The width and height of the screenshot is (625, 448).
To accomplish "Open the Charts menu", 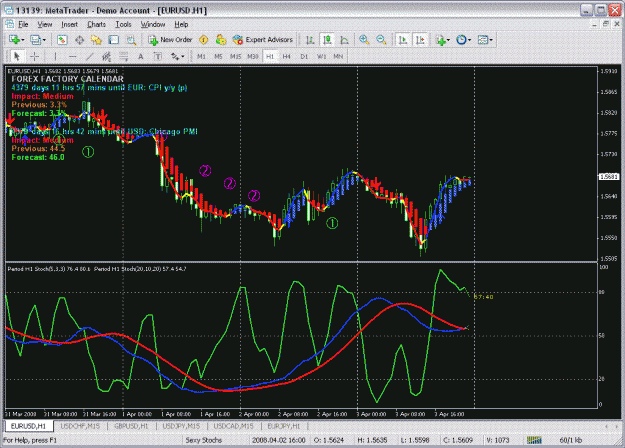I will tap(96, 24).
